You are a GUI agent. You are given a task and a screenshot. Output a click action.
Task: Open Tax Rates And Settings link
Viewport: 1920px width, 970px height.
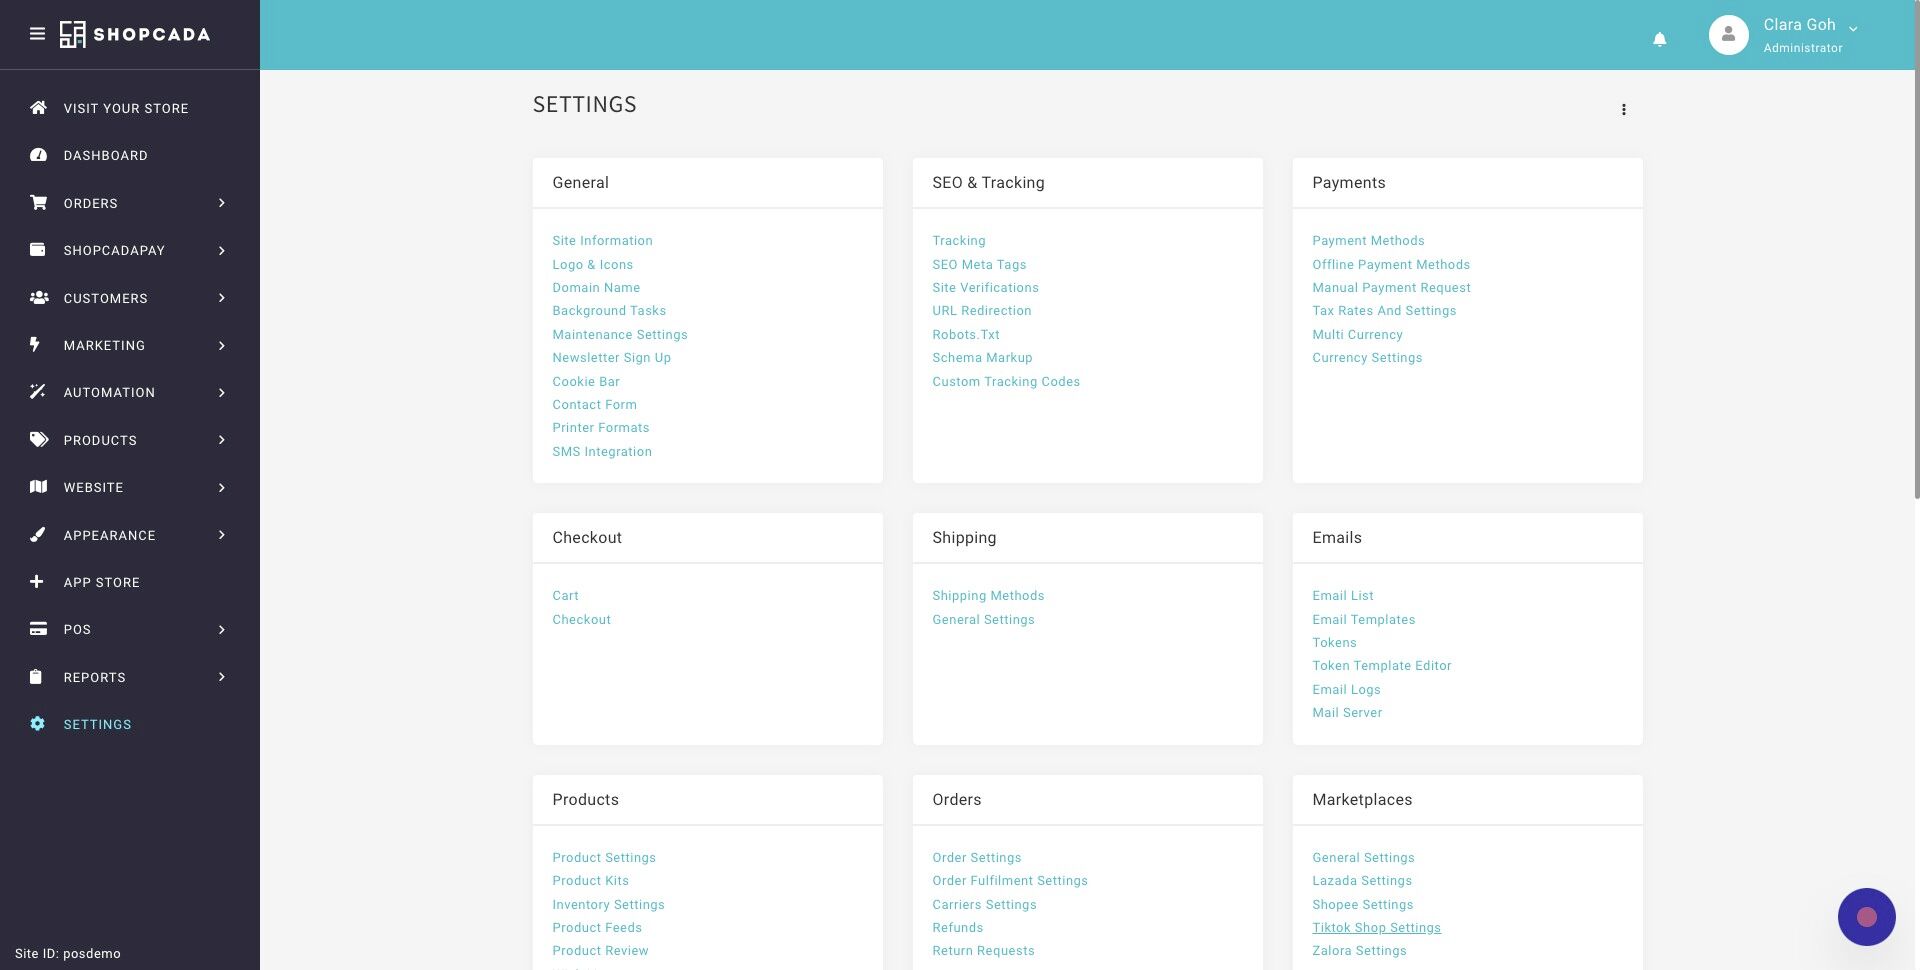(x=1384, y=311)
